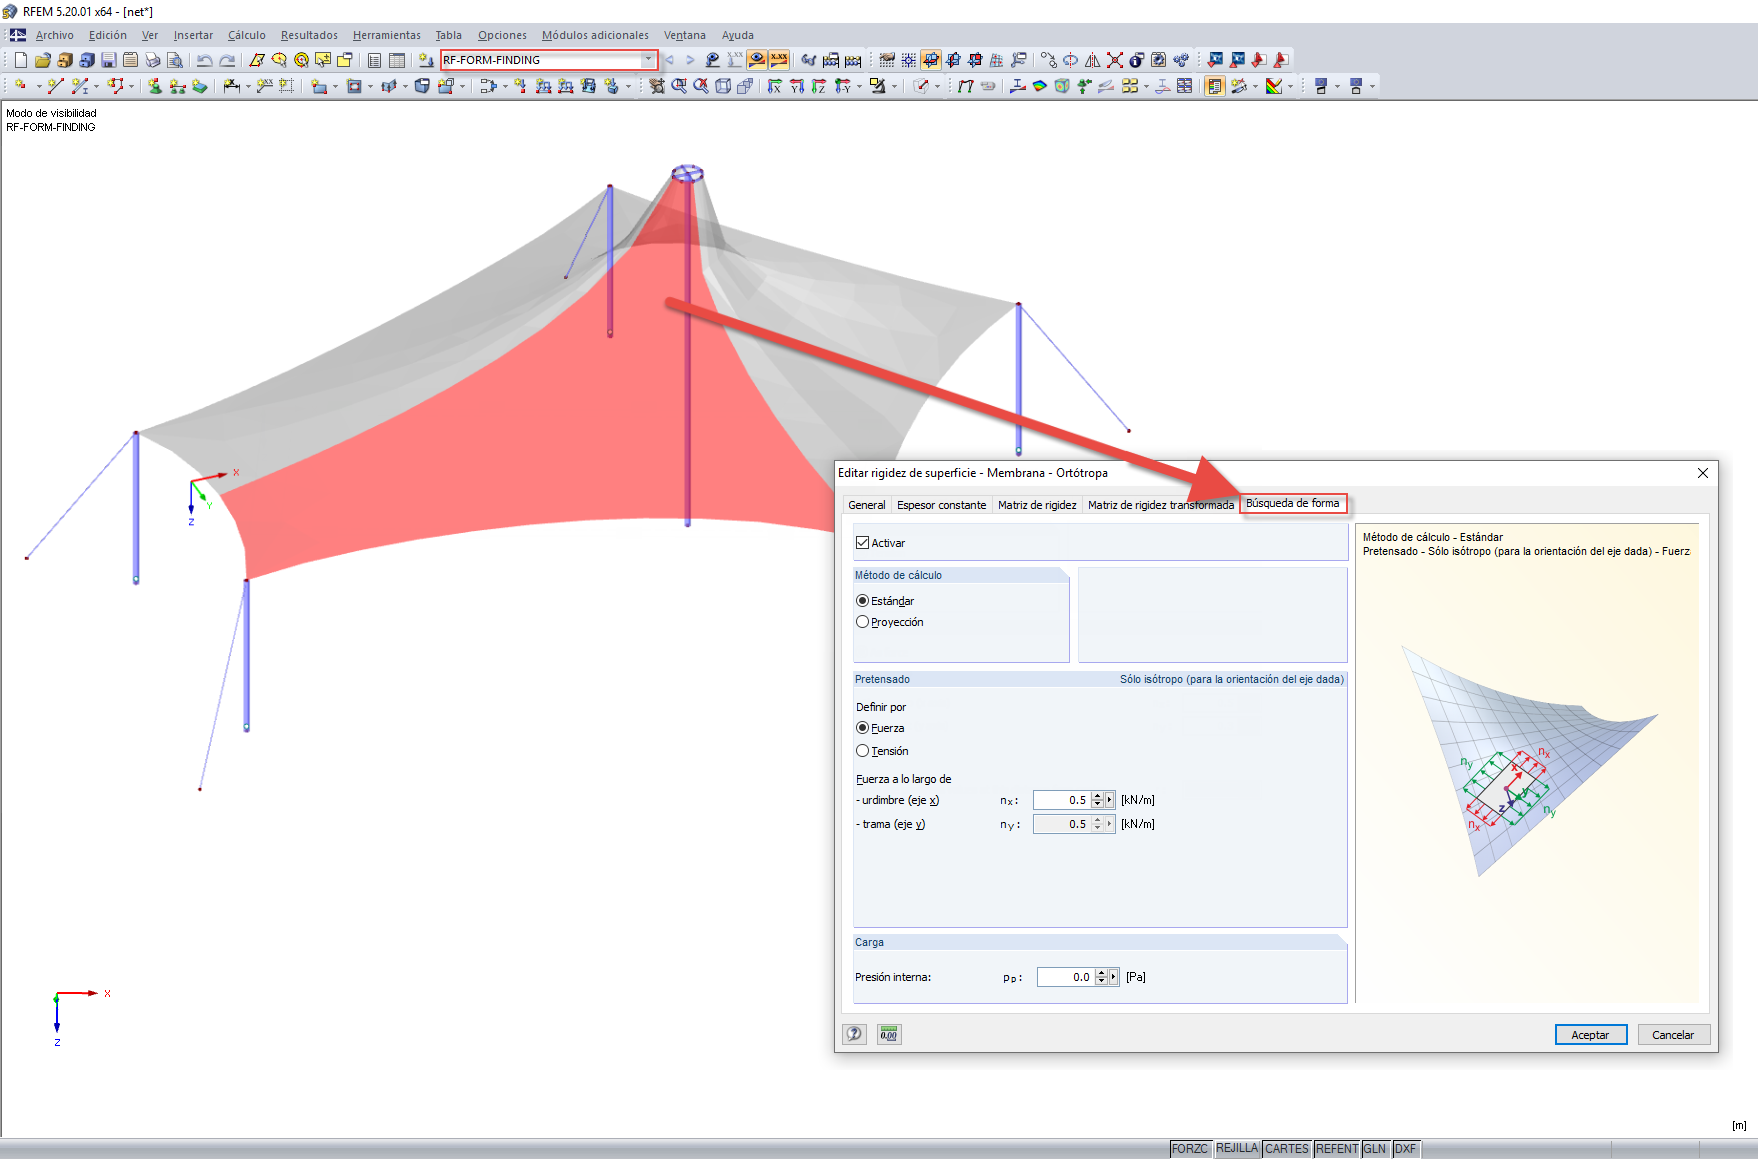This screenshot has height=1159, width=1758.
Task: Show the view in Y direction
Action: point(797,86)
